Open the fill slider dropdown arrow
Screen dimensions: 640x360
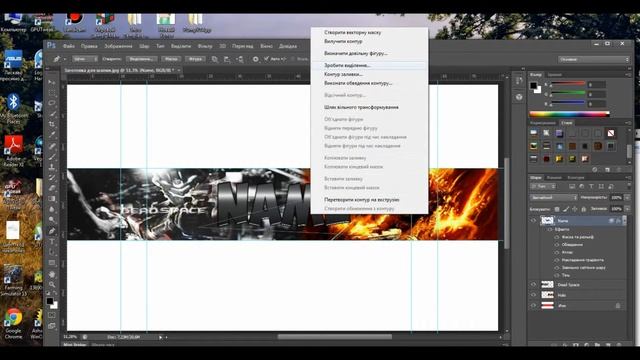(x=628, y=209)
